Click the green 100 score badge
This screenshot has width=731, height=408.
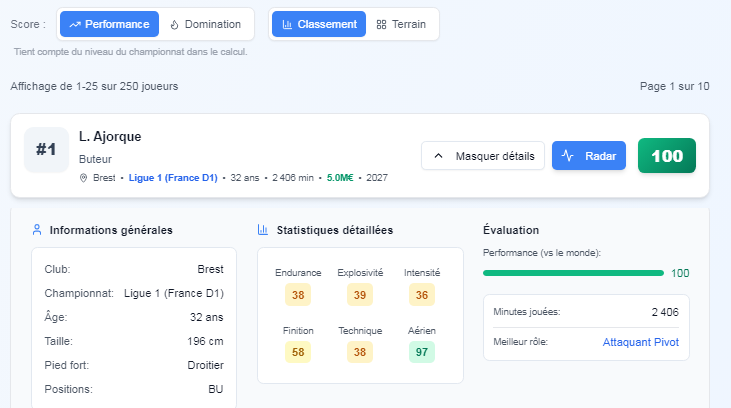click(667, 156)
